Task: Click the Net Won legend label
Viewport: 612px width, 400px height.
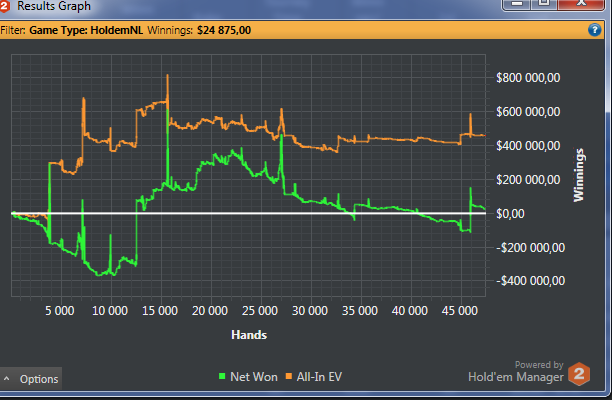Action: 254,377
